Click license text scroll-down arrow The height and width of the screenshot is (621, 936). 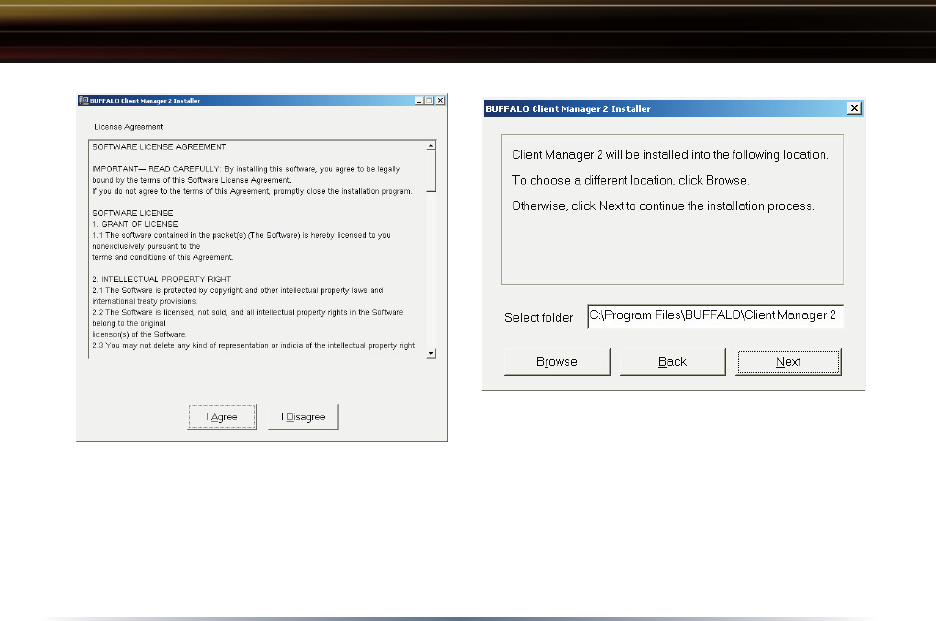point(431,353)
